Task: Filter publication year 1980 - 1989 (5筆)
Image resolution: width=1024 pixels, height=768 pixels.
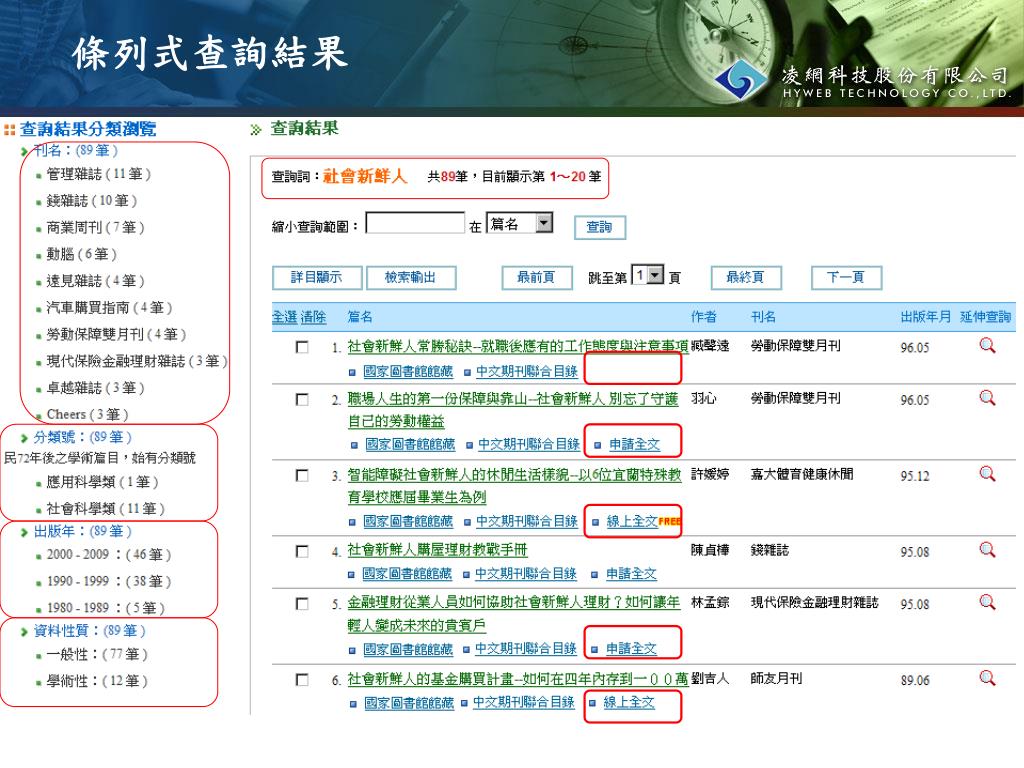Action: 105,607
